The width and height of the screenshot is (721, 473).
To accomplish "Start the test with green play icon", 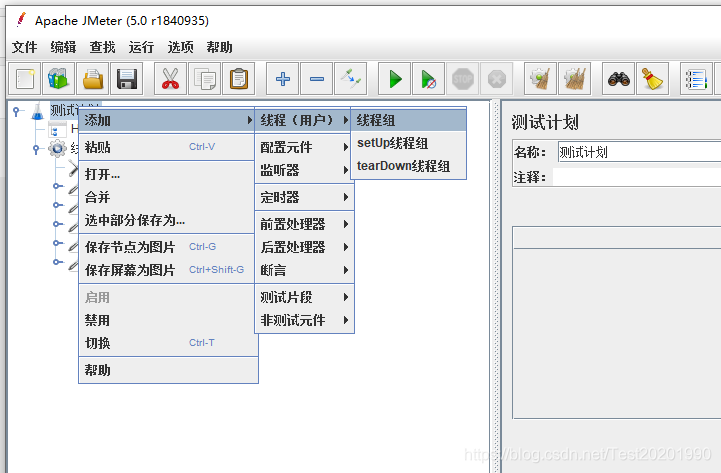I will [395, 79].
